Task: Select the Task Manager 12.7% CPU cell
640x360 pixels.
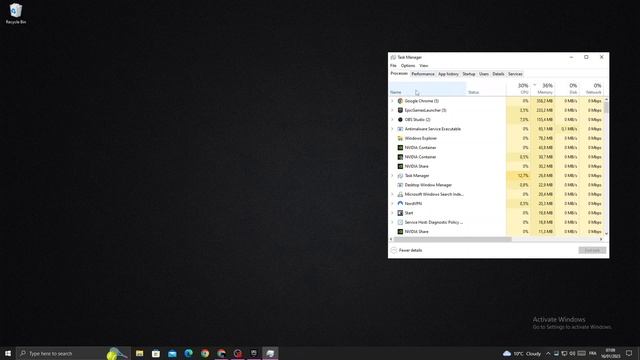Action: click(x=518, y=176)
